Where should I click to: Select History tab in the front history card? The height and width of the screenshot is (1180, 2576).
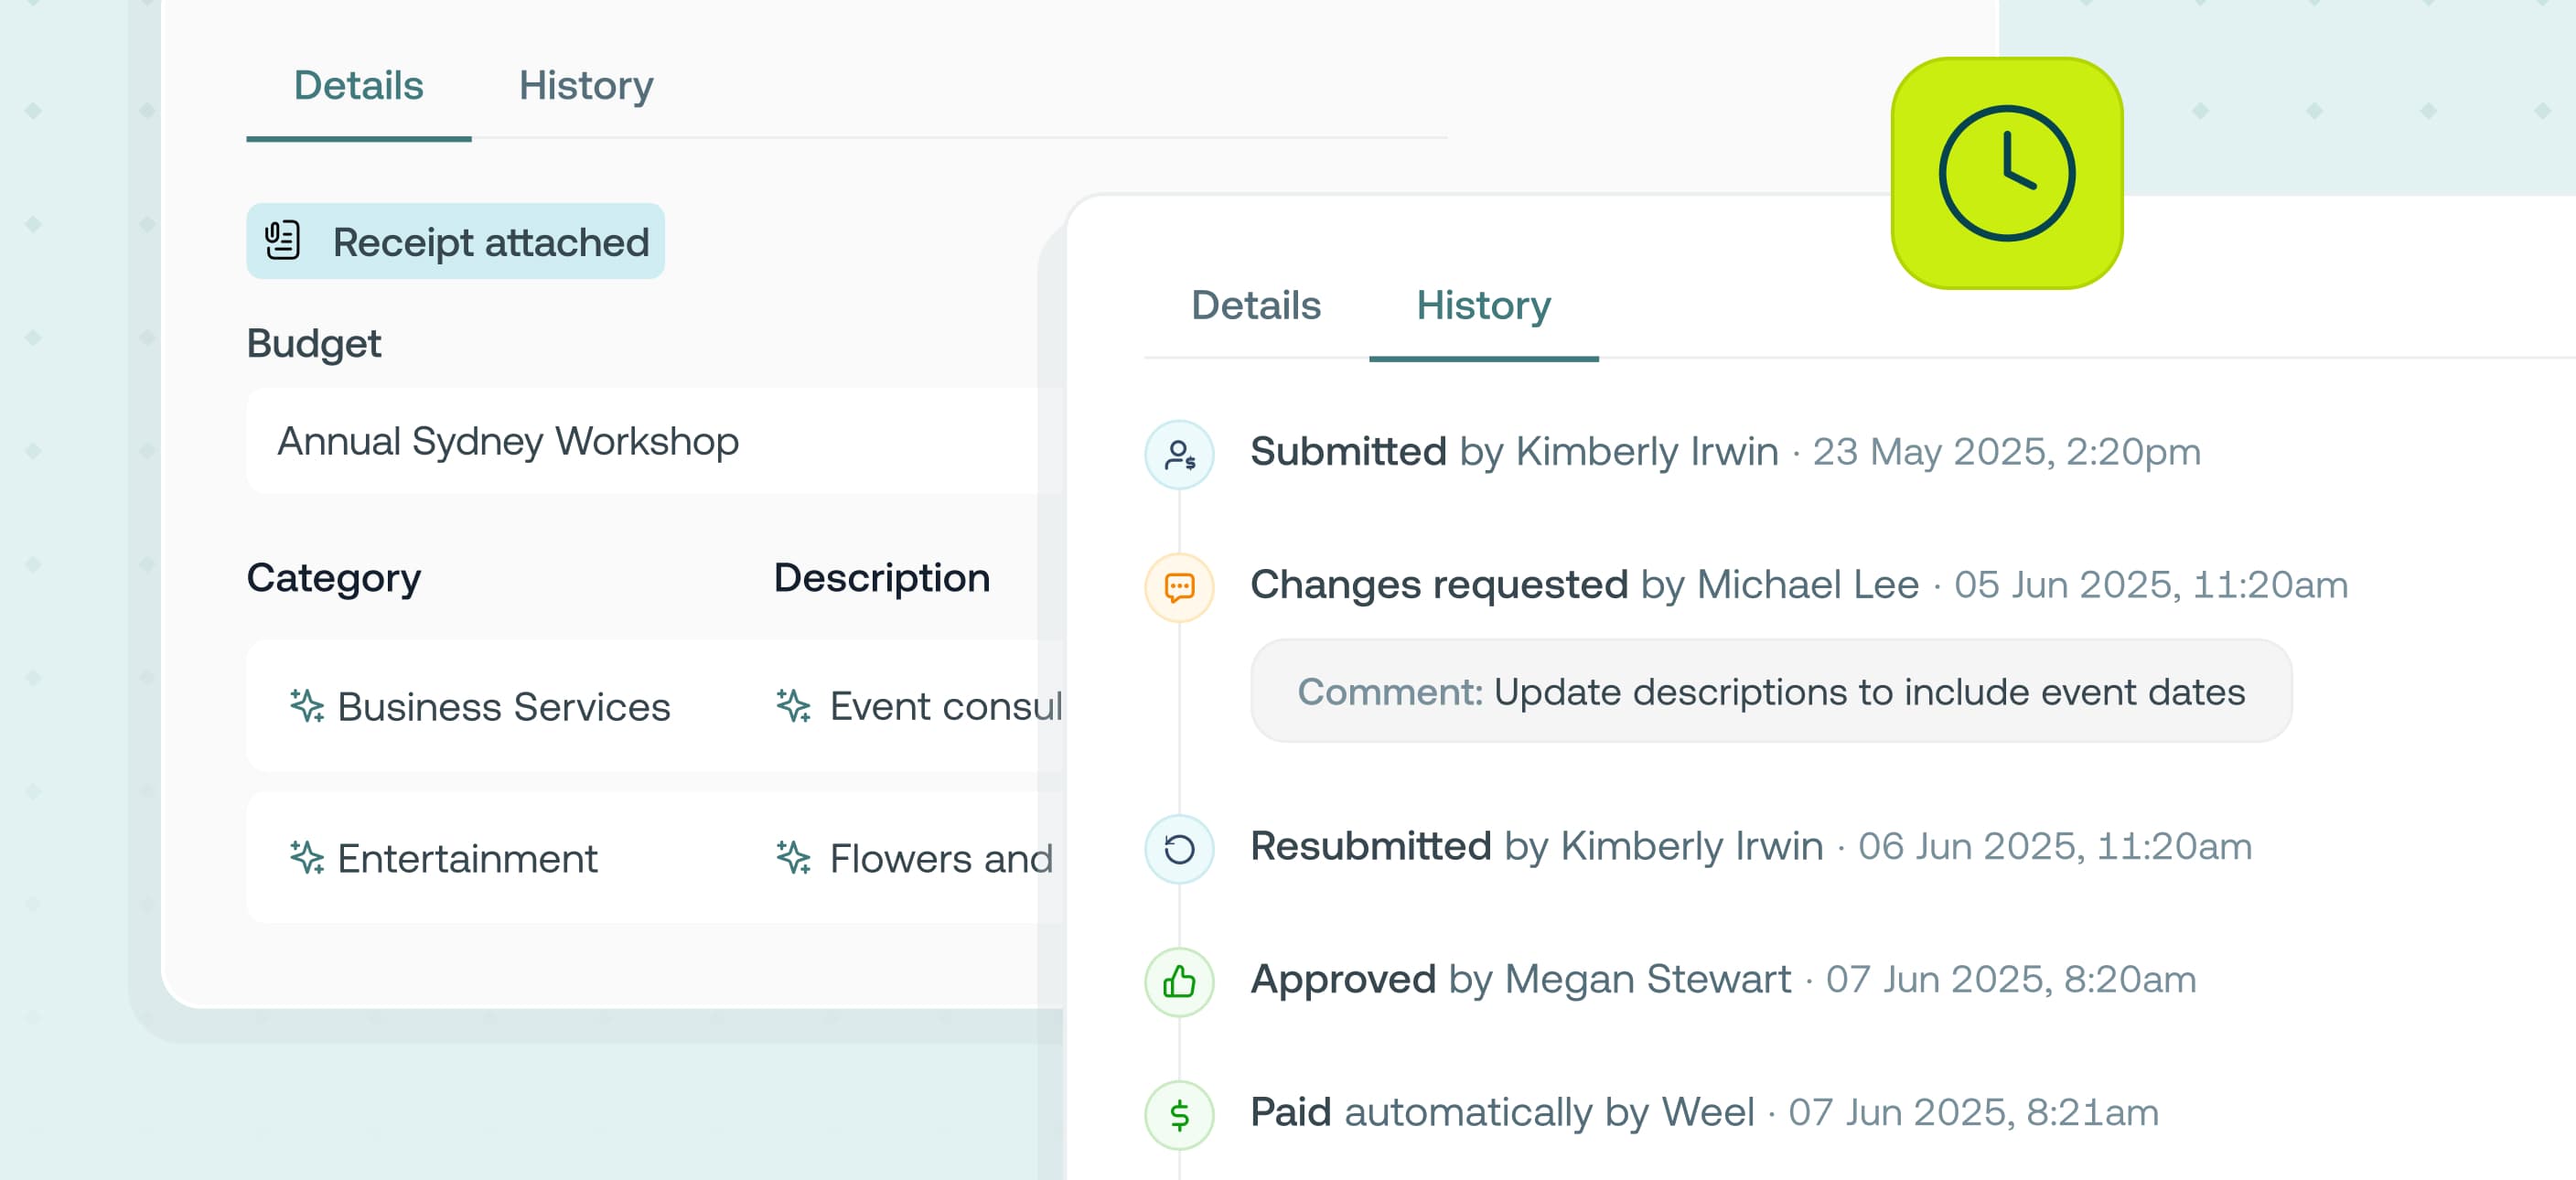(x=1484, y=306)
